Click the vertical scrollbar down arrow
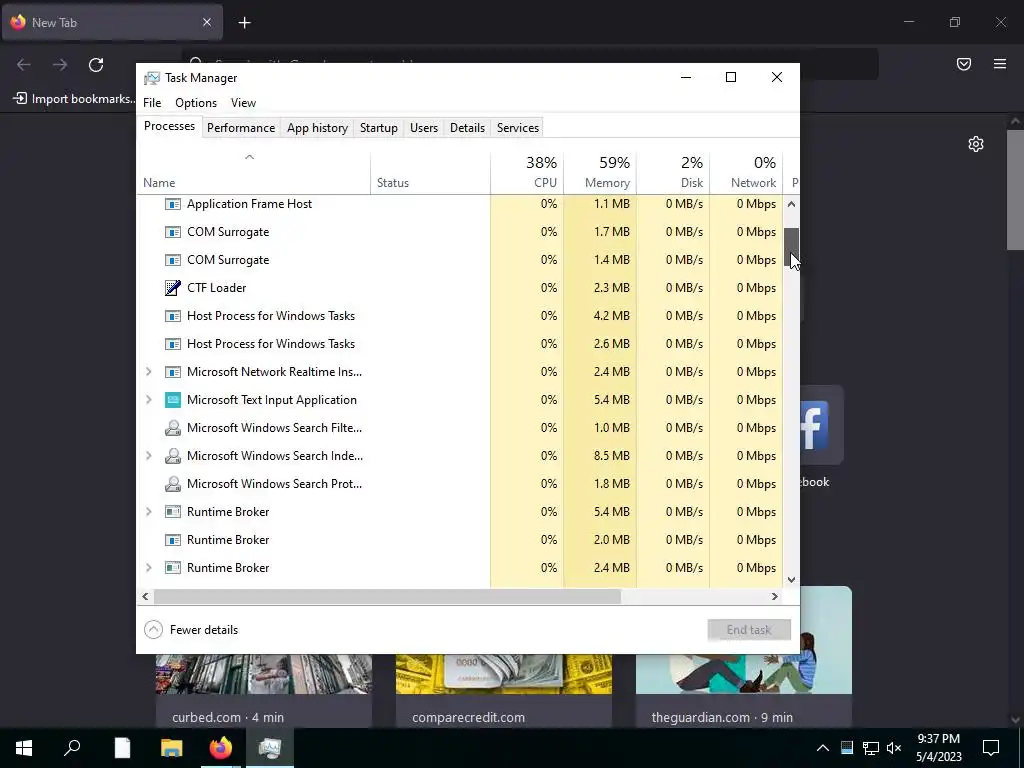This screenshot has width=1024, height=768. (792, 579)
